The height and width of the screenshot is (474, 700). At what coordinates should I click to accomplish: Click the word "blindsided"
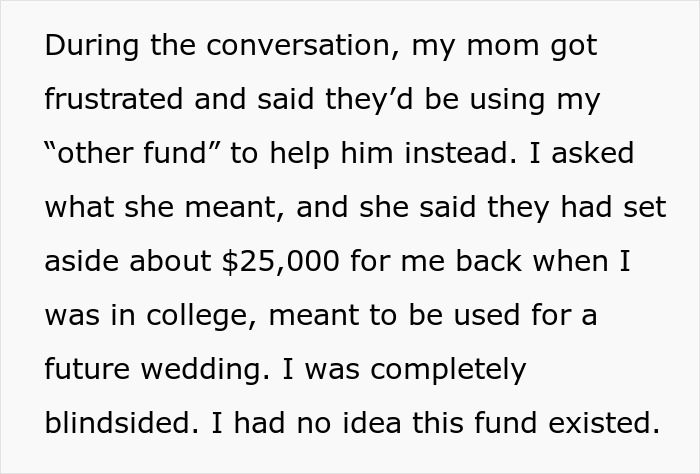(117, 424)
